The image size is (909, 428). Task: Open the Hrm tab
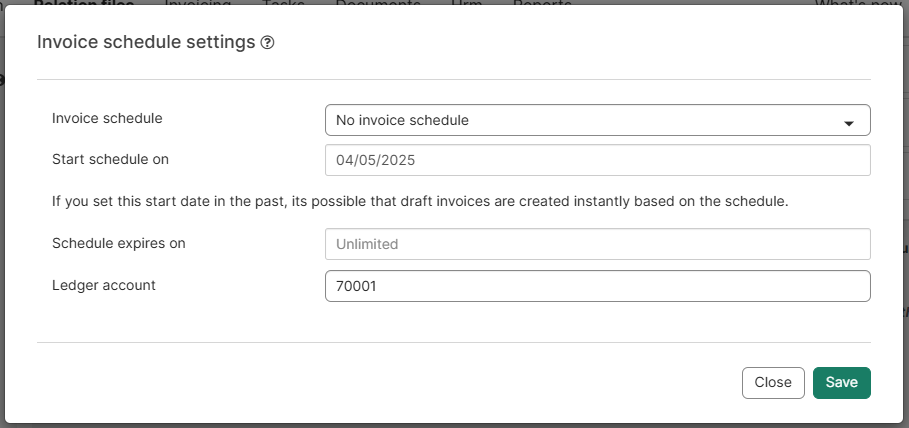tap(466, 4)
